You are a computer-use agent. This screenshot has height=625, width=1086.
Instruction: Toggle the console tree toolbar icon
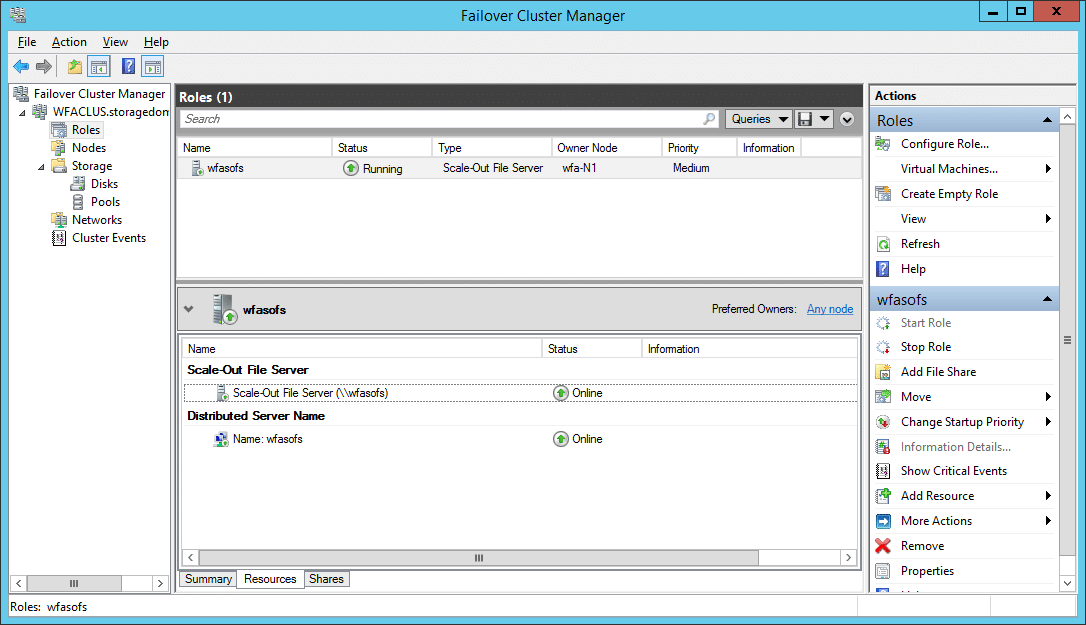coord(99,67)
